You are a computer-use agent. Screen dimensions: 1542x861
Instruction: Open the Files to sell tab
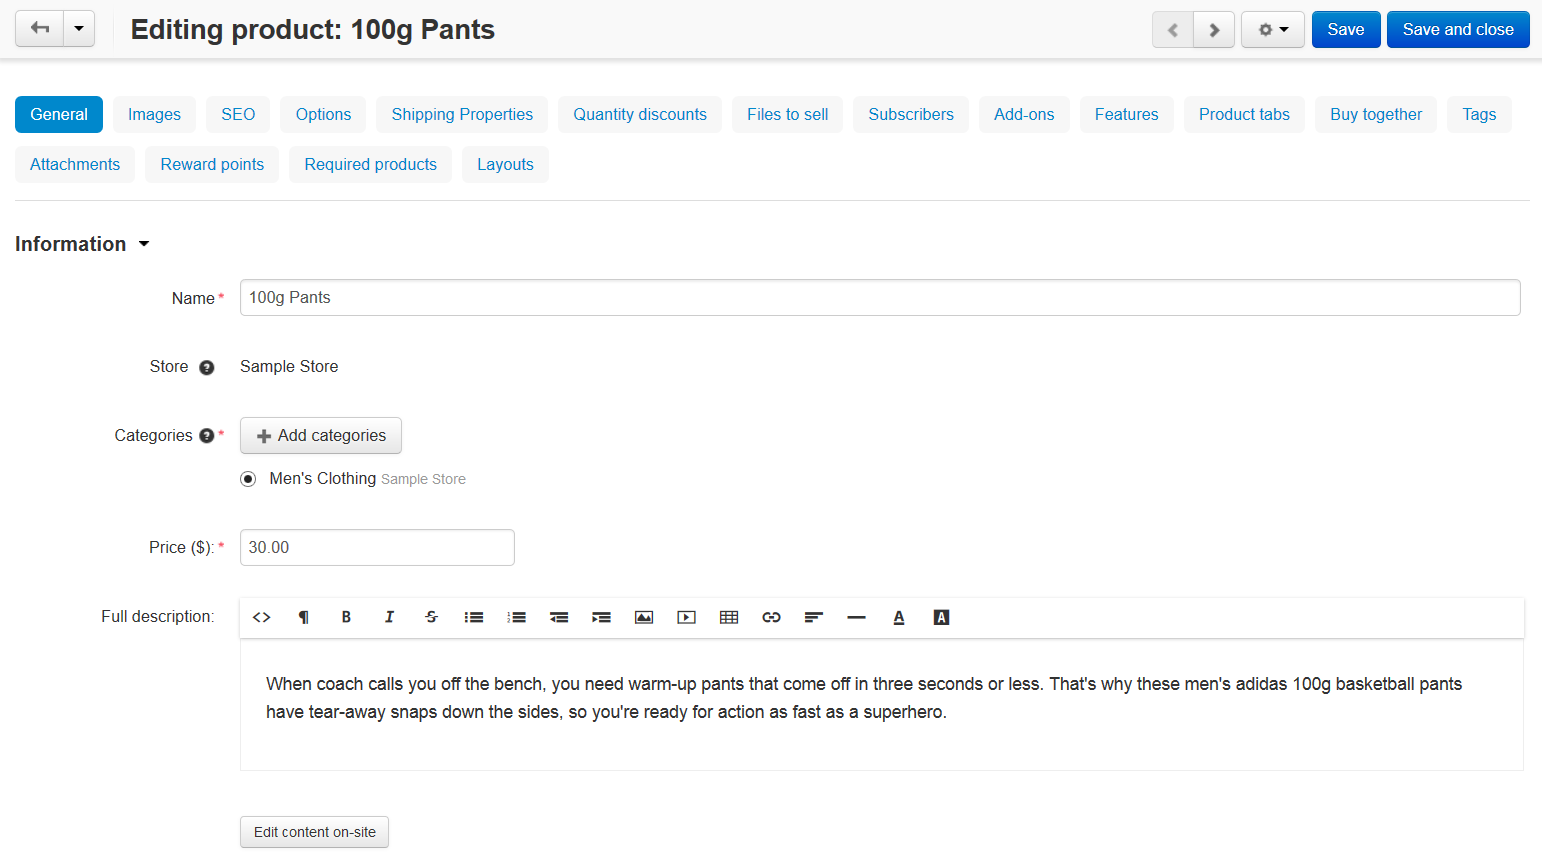click(x=787, y=114)
